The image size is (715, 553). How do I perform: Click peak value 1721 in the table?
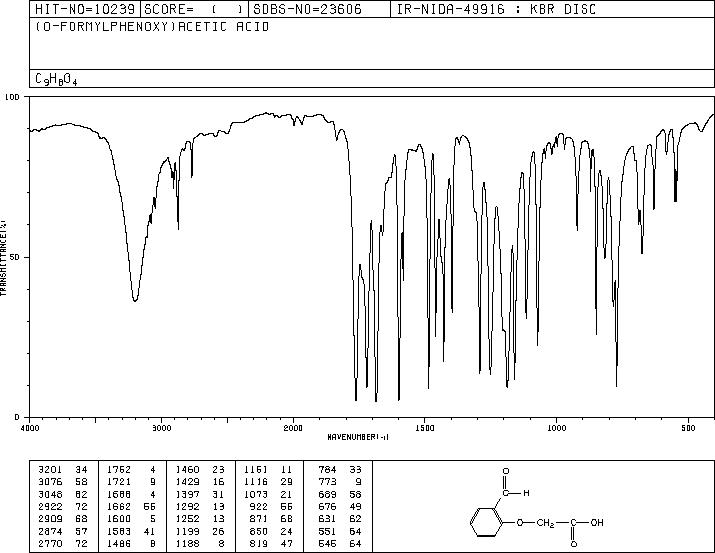(119, 481)
